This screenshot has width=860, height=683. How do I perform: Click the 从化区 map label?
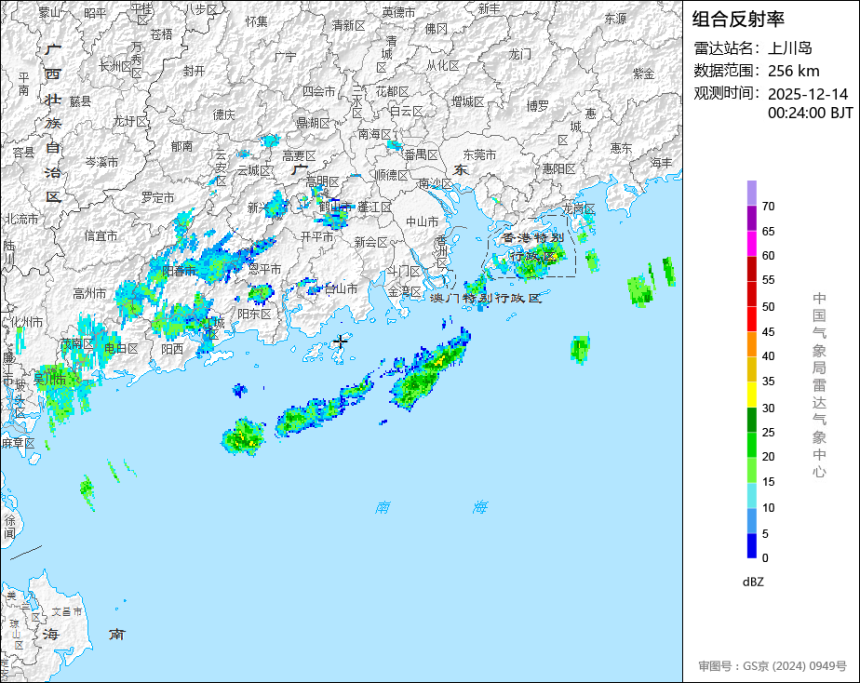443,65
